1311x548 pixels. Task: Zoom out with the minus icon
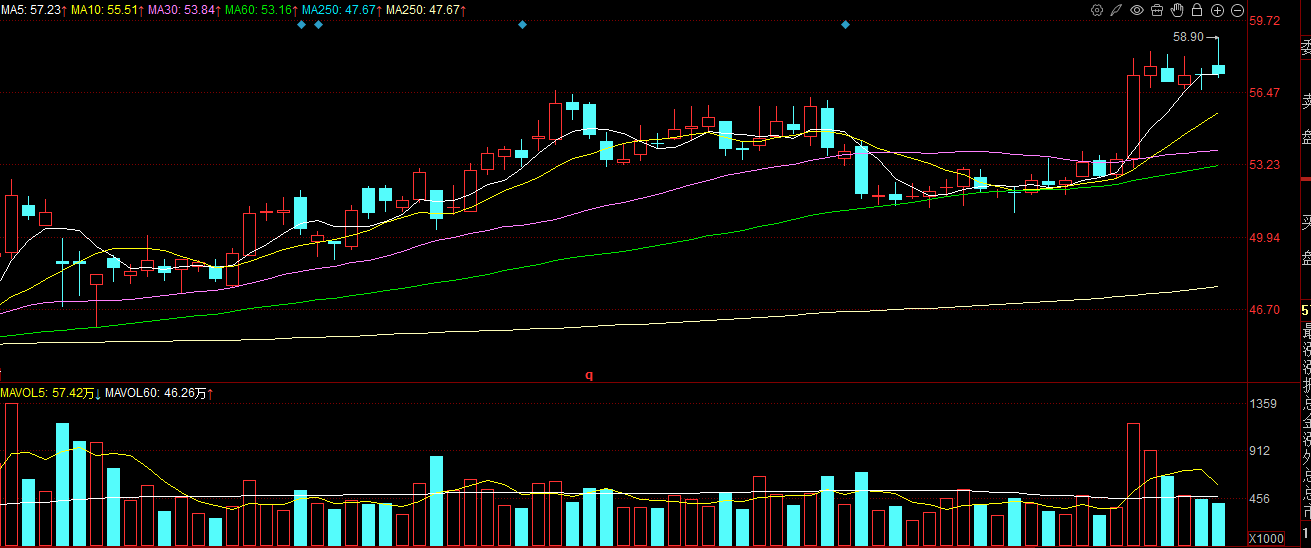tap(1237, 10)
